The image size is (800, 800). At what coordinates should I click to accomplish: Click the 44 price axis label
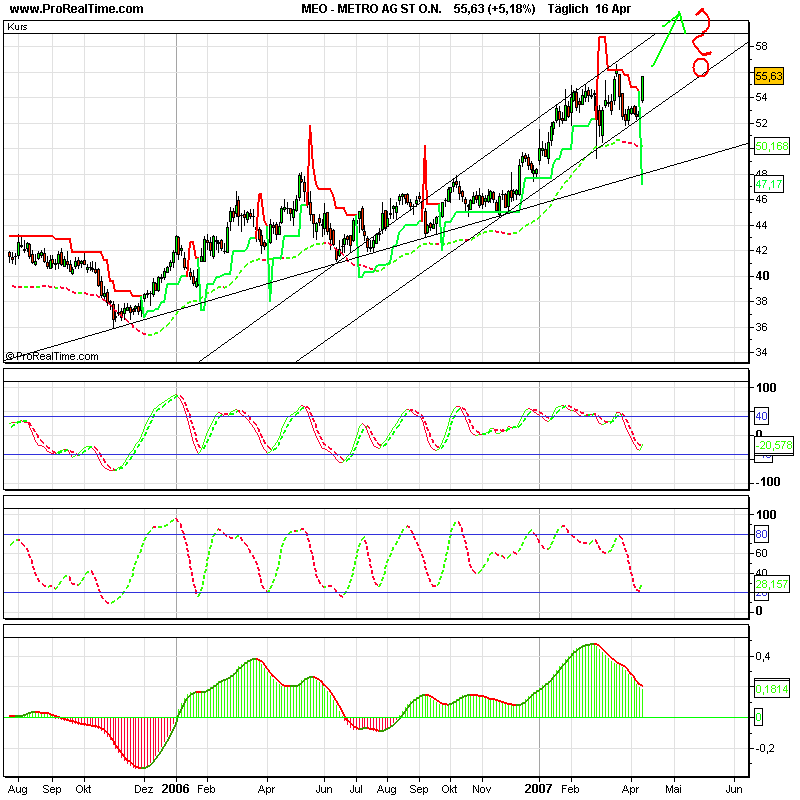pyautogui.click(x=761, y=225)
